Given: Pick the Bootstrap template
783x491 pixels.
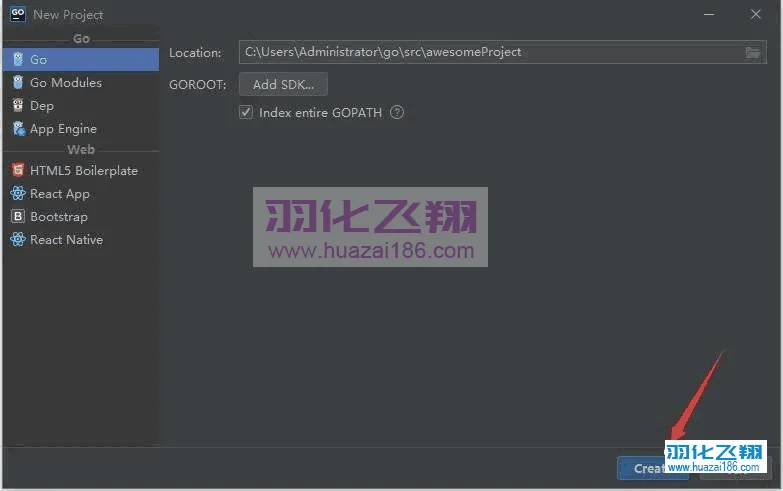Looking at the screenshot, I should coord(81,216).
